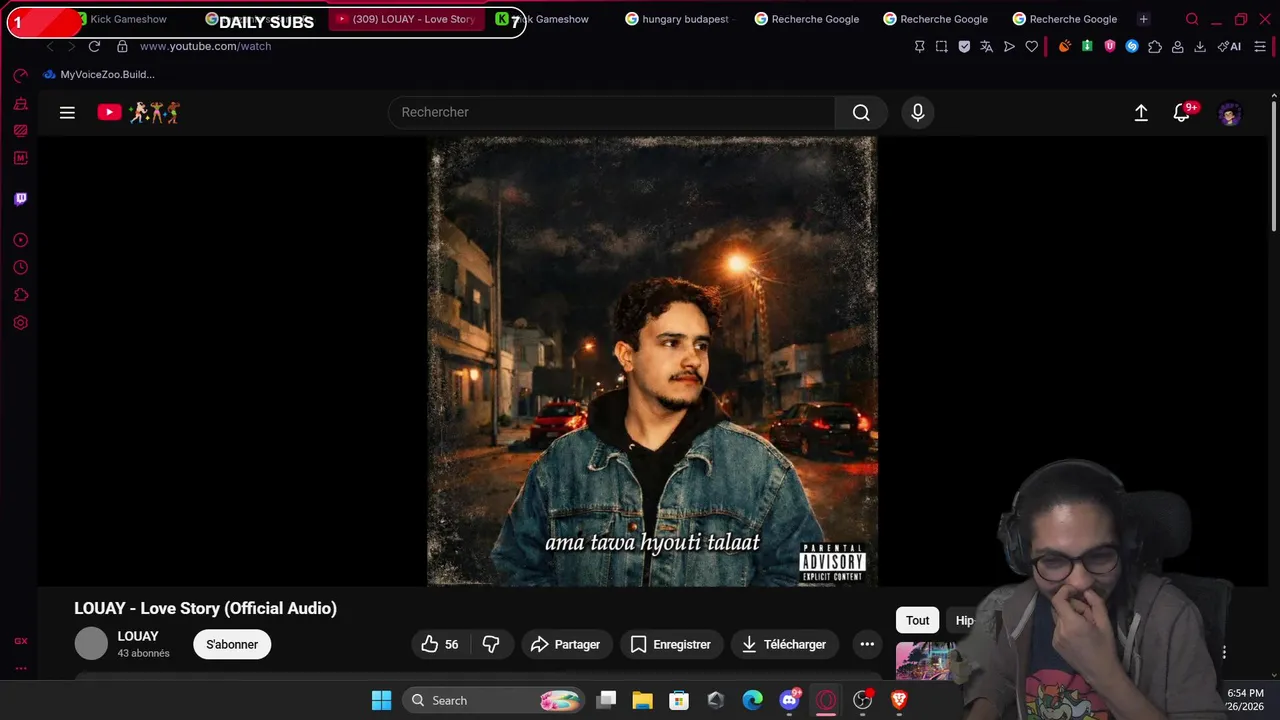This screenshot has width=1280, height=720.
Task: Focus the Rechercher search field
Action: (x=611, y=113)
